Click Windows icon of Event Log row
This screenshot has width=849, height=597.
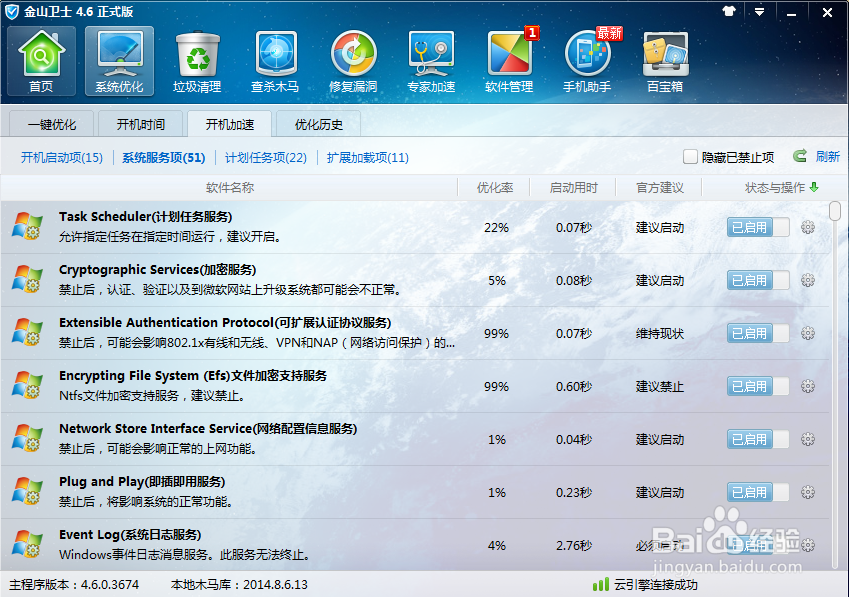pyautogui.click(x=27, y=544)
